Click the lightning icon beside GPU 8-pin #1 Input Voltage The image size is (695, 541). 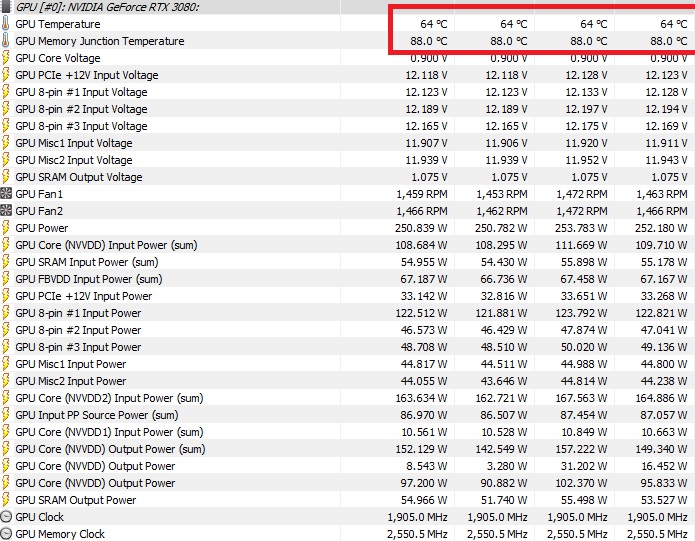[x=5, y=92]
